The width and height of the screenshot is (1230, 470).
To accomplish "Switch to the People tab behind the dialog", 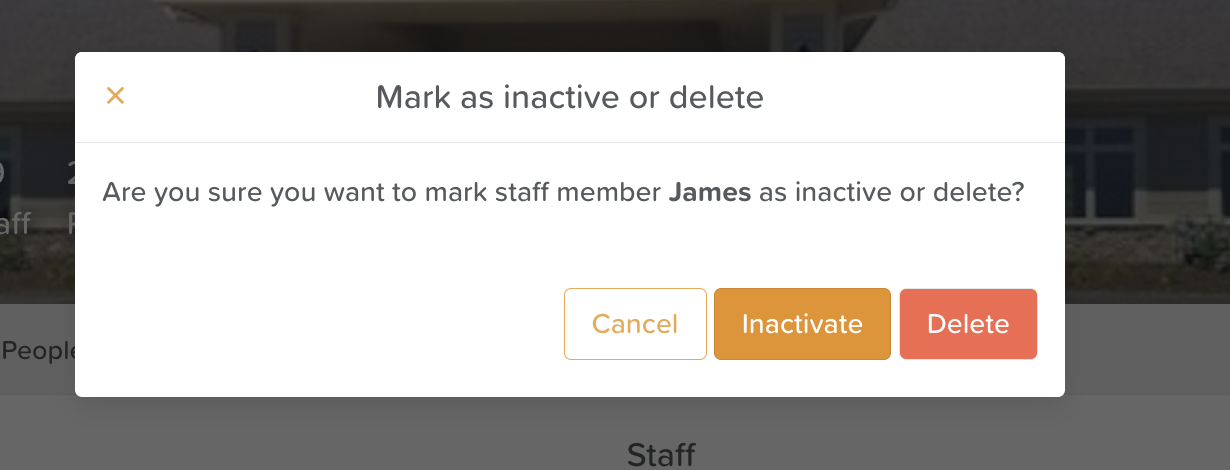I will pos(36,351).
